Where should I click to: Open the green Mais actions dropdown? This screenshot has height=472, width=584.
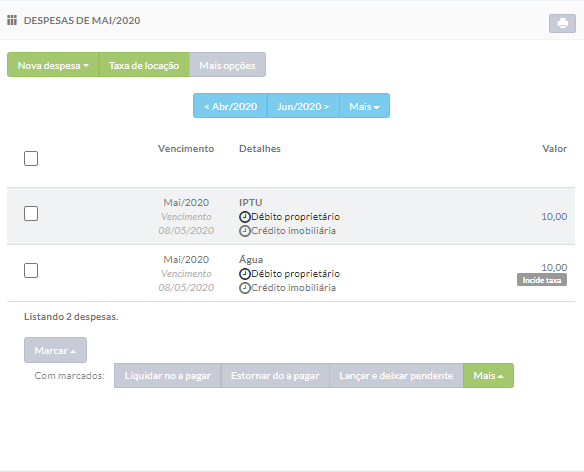[x=488, y=376]
